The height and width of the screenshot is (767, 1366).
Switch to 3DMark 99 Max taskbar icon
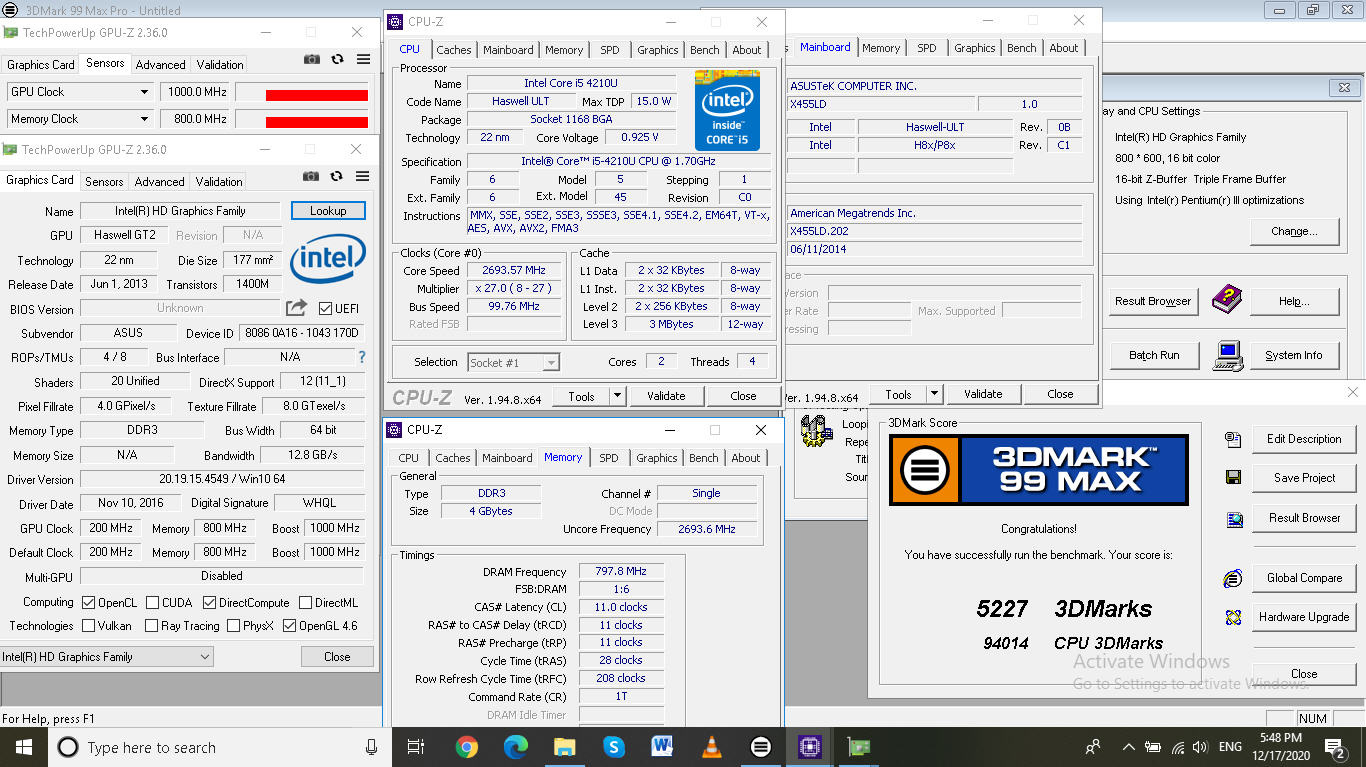761,747
